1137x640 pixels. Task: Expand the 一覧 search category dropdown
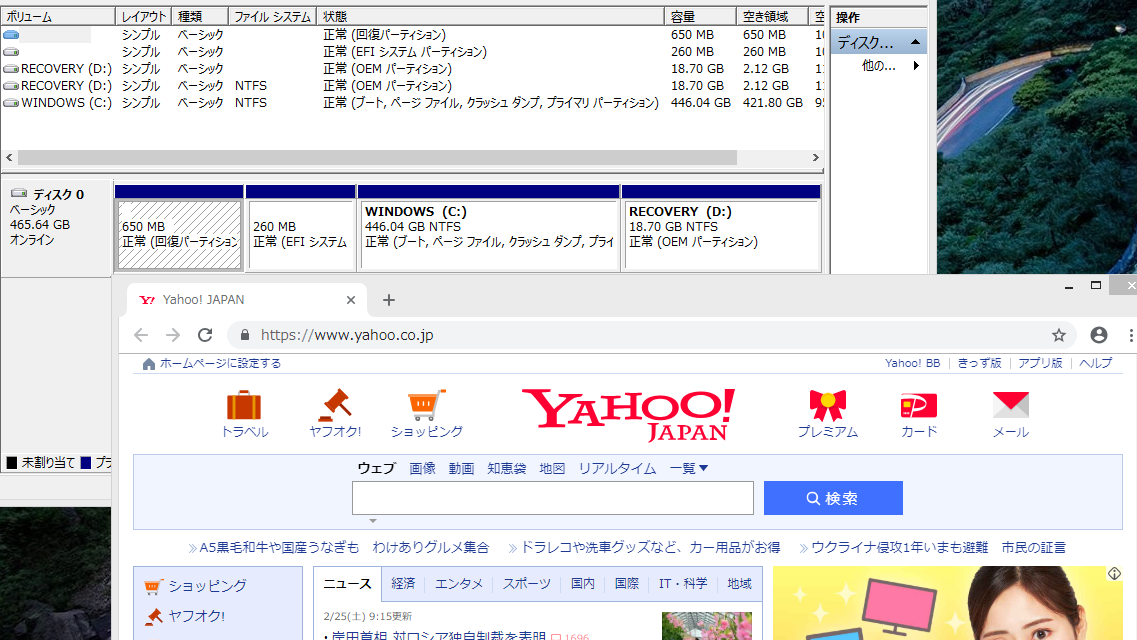(x=688, y=469)
